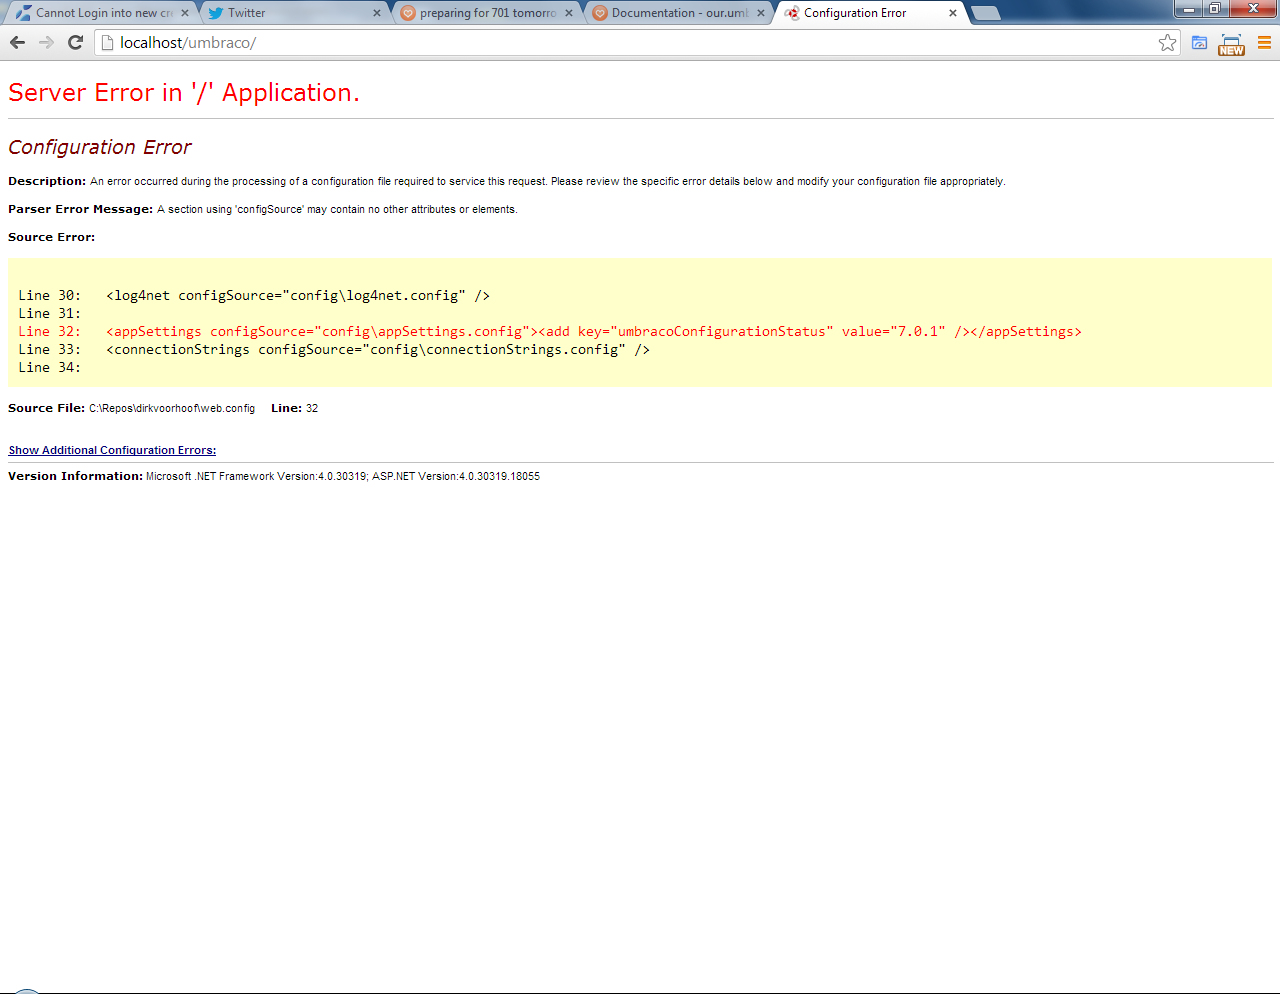Close the Twitter tab
Screen dimensions: 1280x994
(x=377, y=13)
